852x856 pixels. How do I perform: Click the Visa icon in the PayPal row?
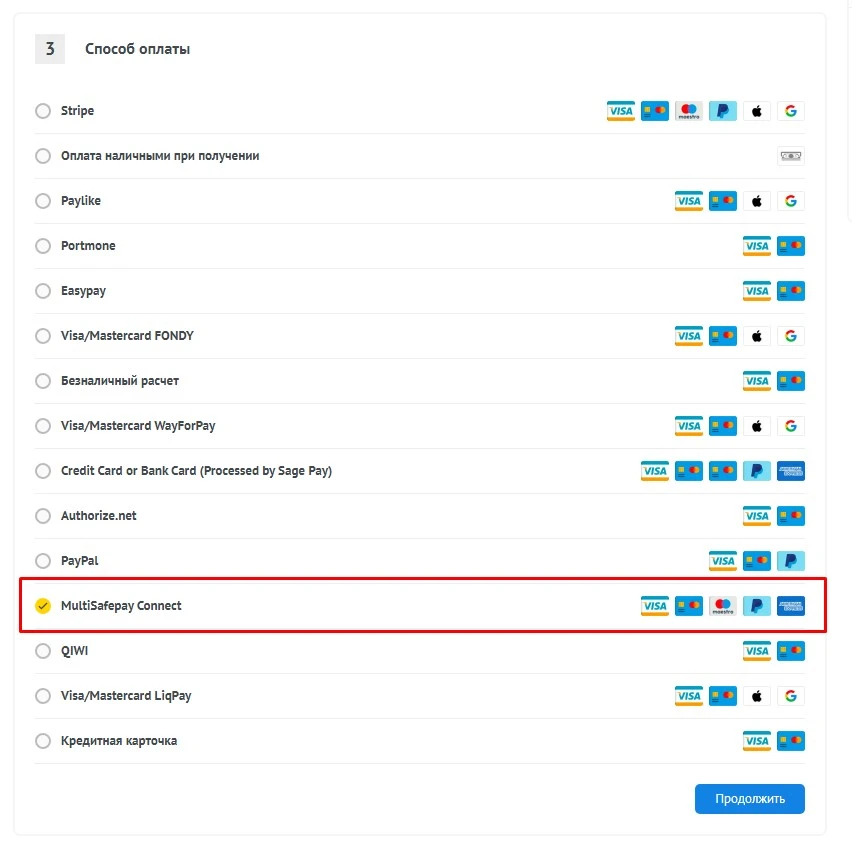[x=722, y=560]
